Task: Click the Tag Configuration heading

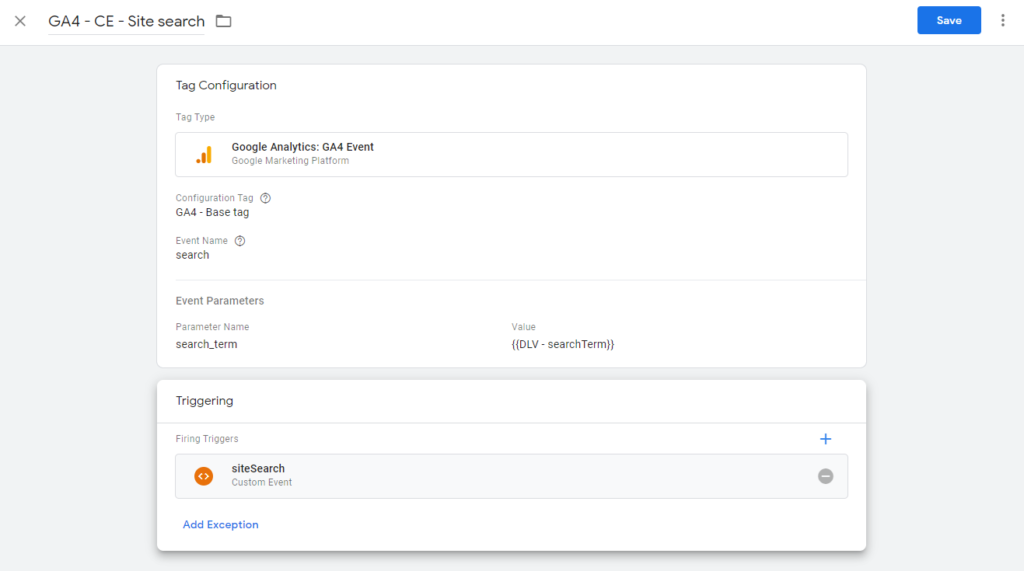Action: coord(226,86)
